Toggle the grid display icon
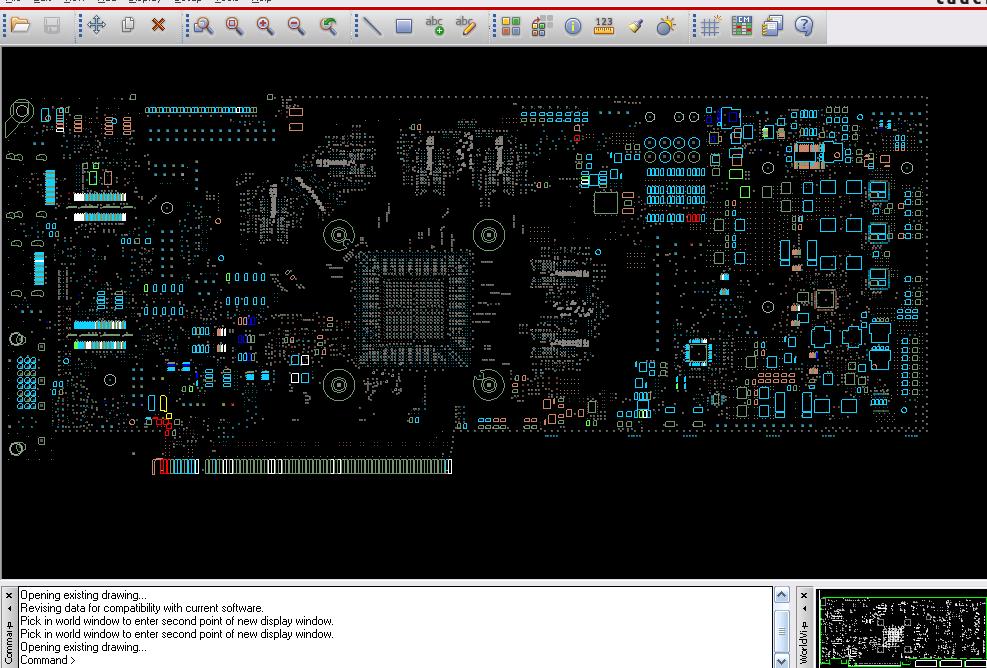This screenshot has height=668, width=987. (711, 26)
